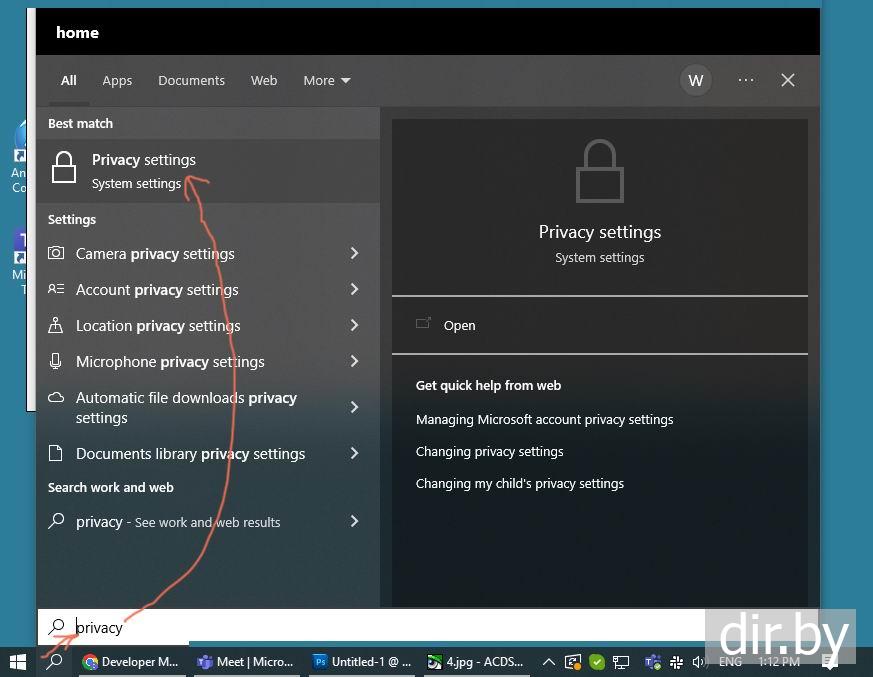
Task: Click the Microphone privacy settings icon
Action: click(x=56, y=362)
